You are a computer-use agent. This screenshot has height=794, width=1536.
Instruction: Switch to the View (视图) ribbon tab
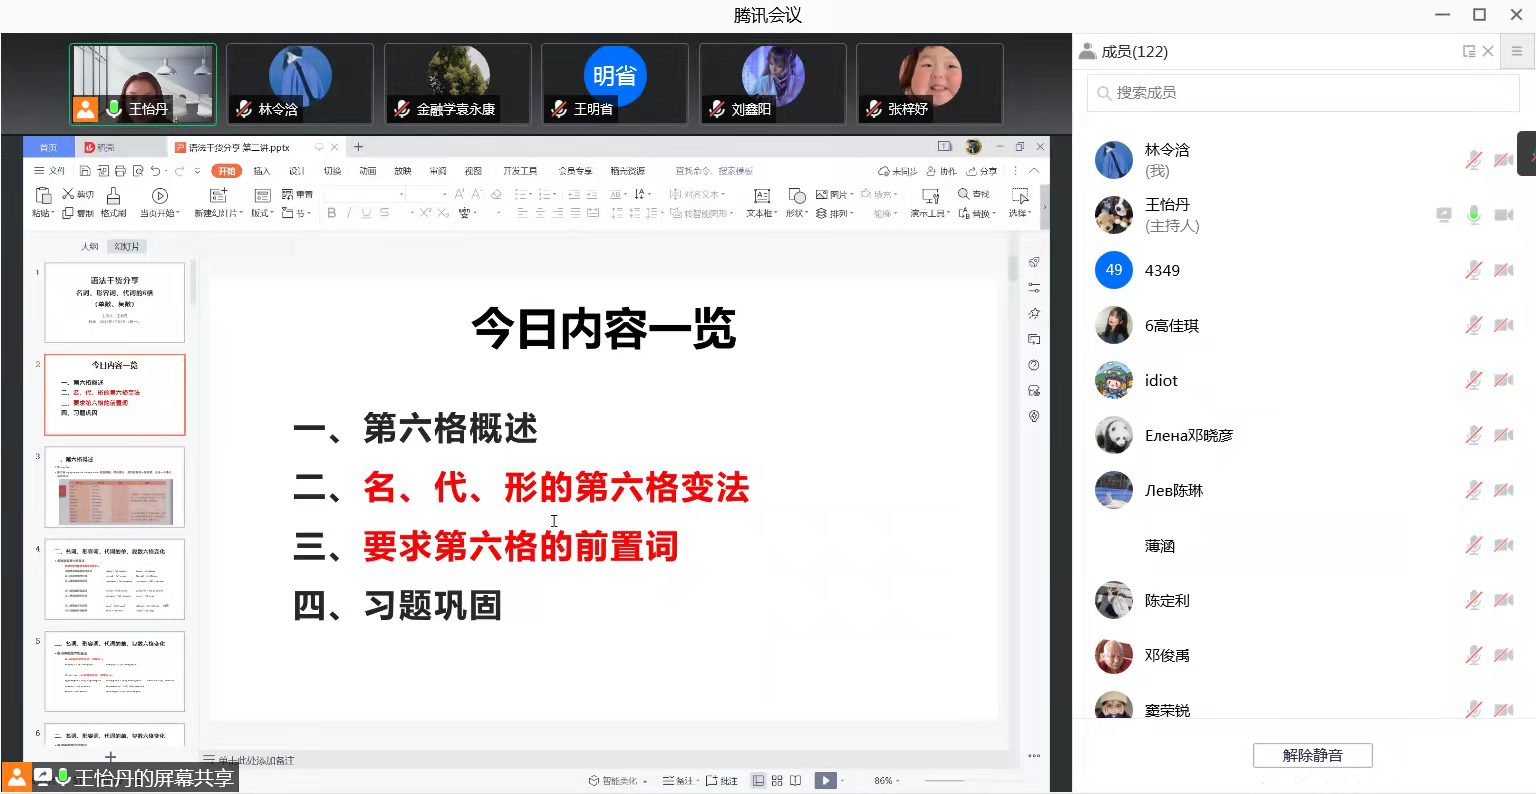coord(473,171)
